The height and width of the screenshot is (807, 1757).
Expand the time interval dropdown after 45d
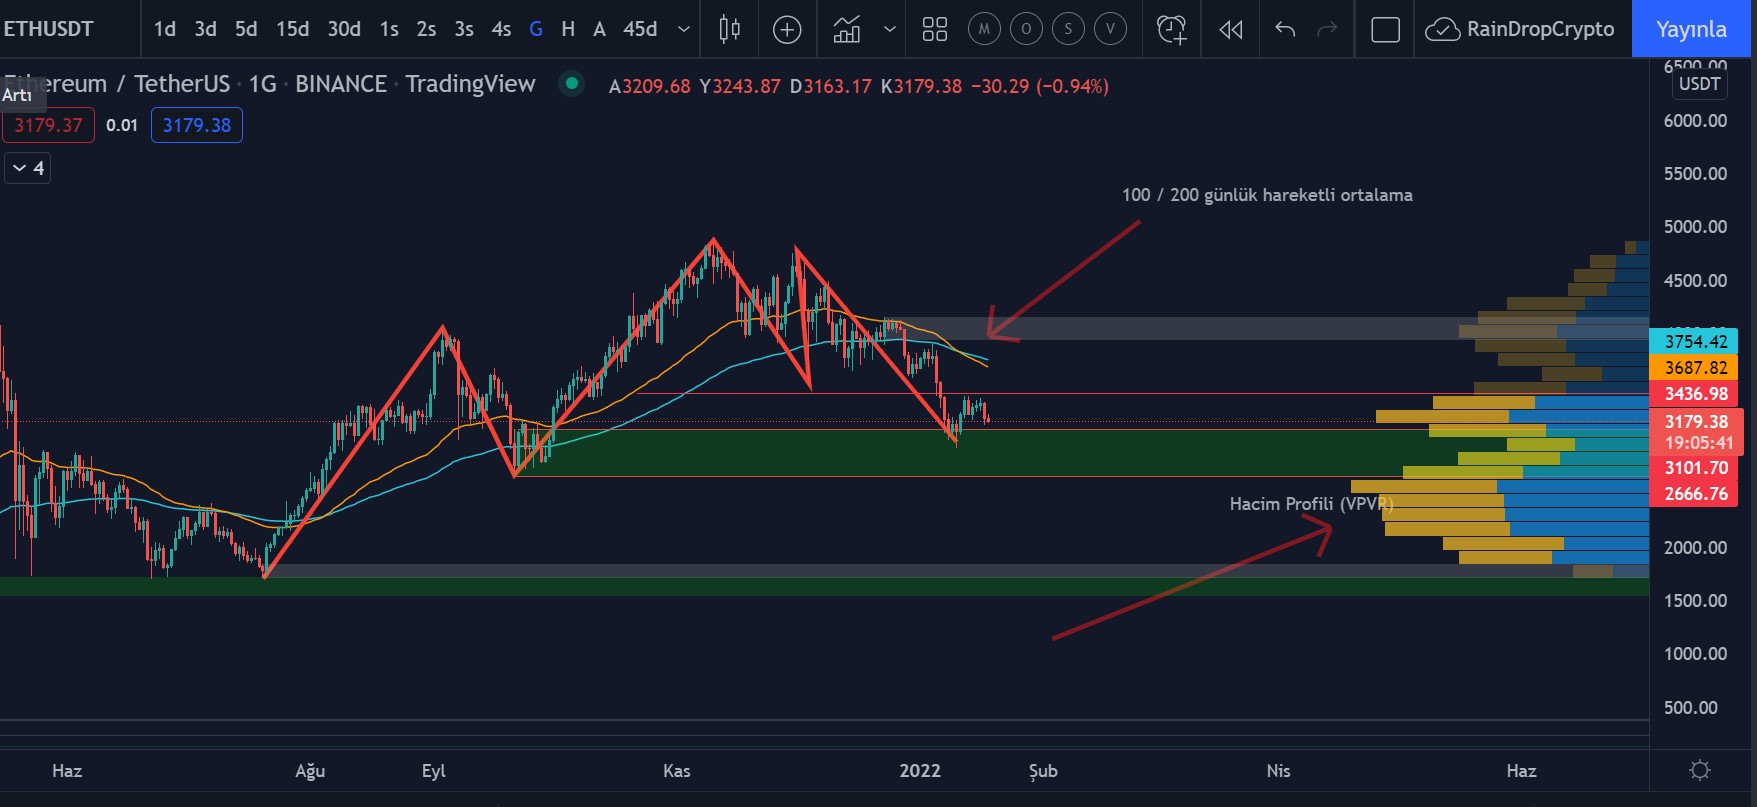(684, 30)
